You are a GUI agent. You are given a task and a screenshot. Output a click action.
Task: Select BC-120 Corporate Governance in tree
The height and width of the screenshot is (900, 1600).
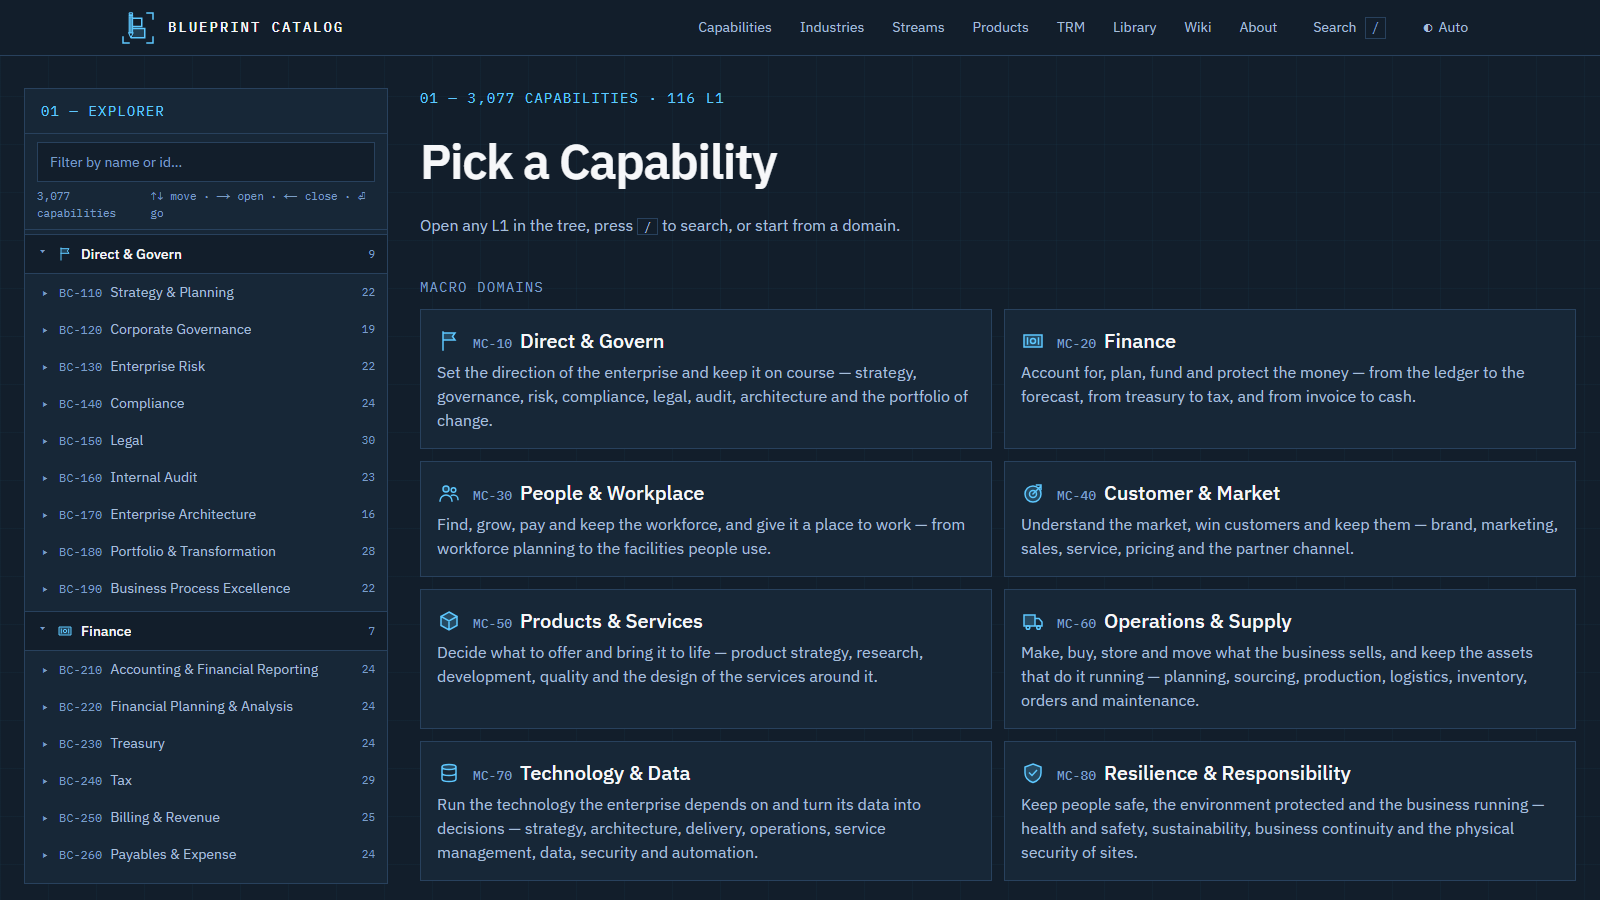coord(206,330)
